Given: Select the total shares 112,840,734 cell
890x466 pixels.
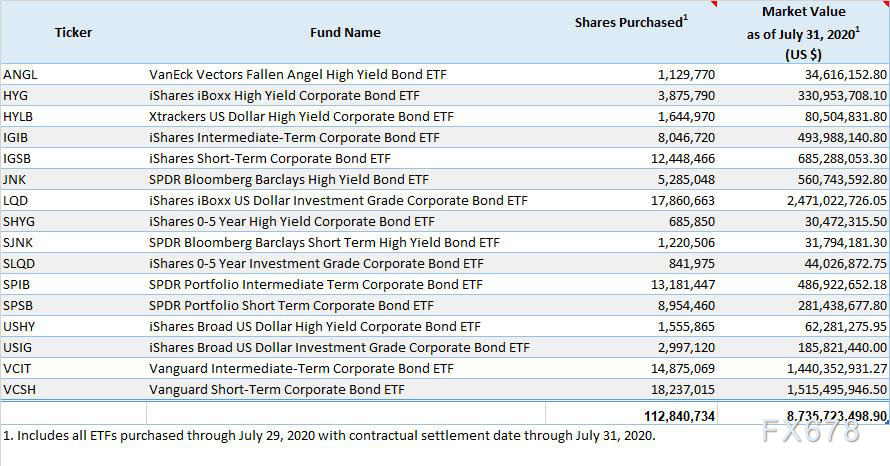Looking at the screenshot, I should pos(631,414).
